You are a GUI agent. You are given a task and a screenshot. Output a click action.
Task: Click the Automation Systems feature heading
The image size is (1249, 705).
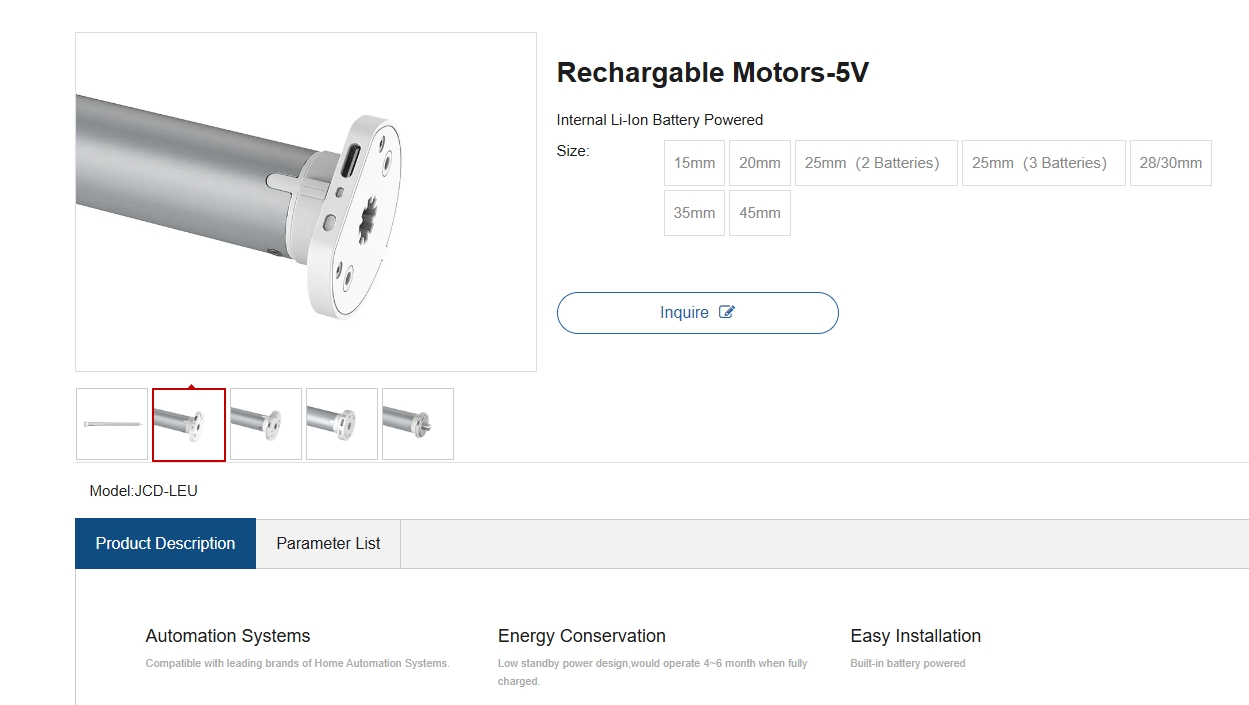[228, 636]
